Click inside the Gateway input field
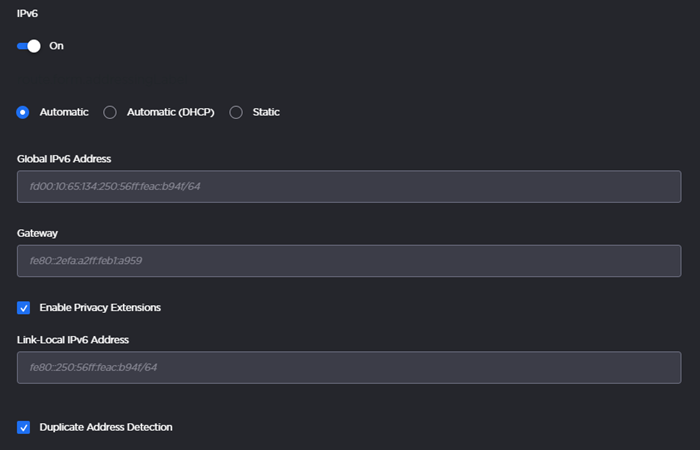 point(349,261)
